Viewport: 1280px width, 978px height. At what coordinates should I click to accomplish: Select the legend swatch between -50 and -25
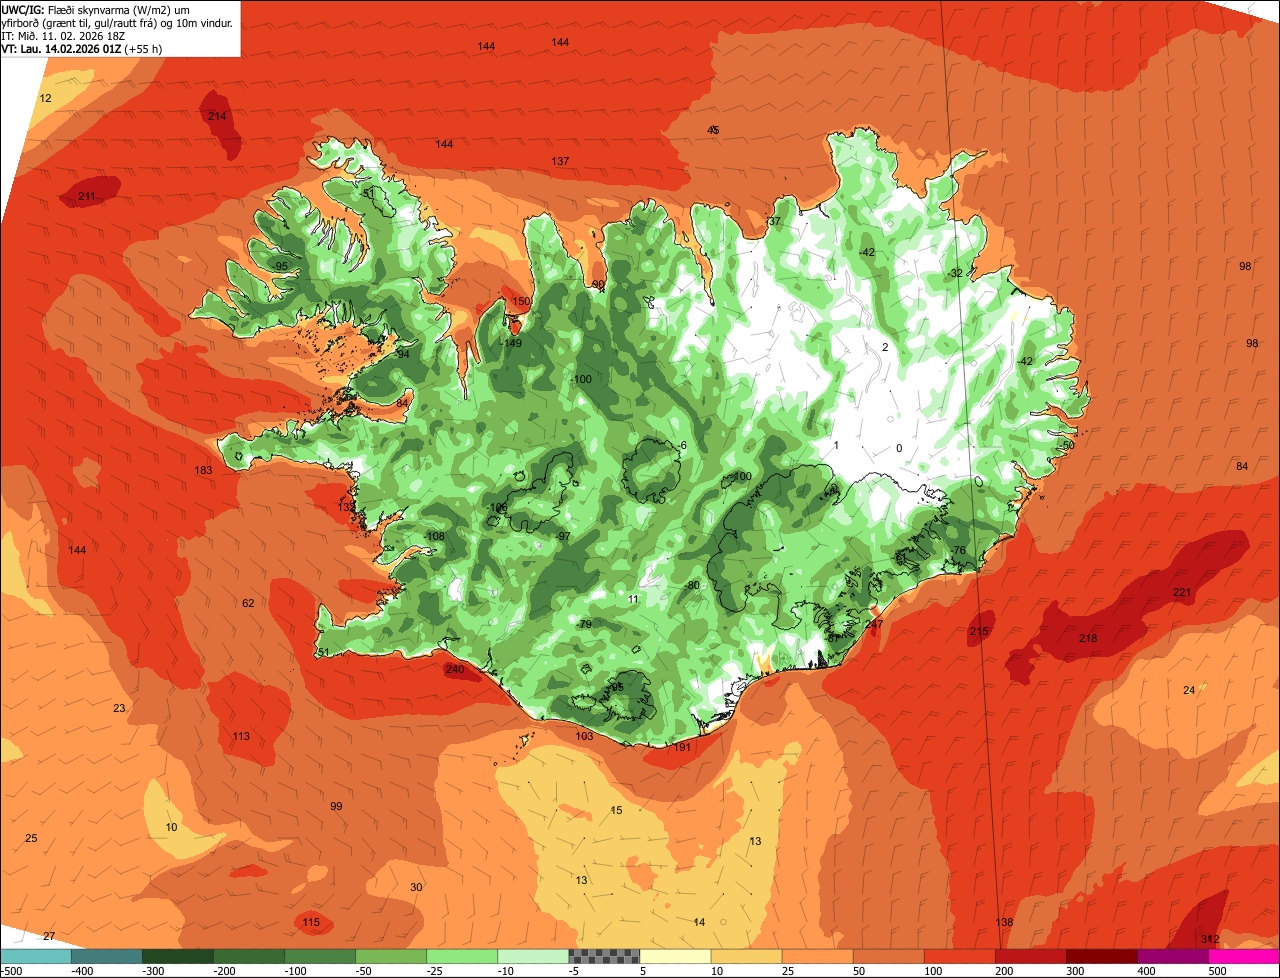tap(391, 955)
